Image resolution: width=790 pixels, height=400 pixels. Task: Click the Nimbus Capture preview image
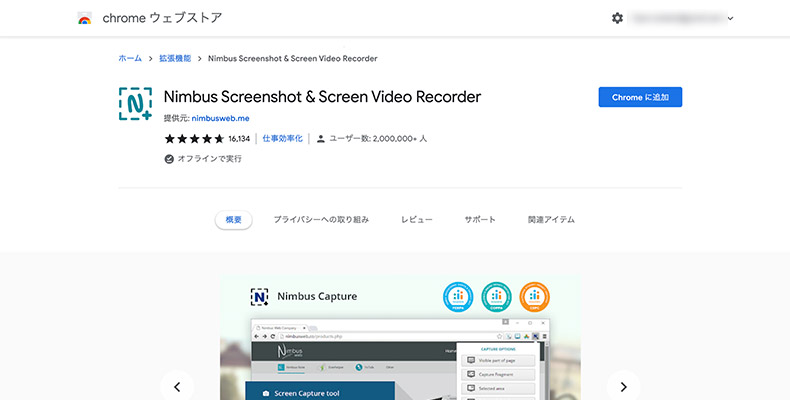tap(400, 337)
